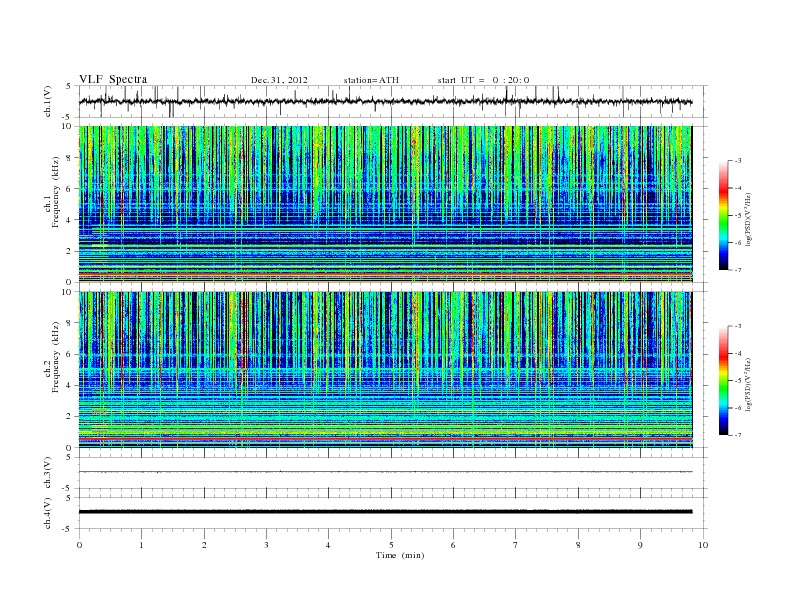Click the "VLF Spectra" plot title

pos(113,79)
